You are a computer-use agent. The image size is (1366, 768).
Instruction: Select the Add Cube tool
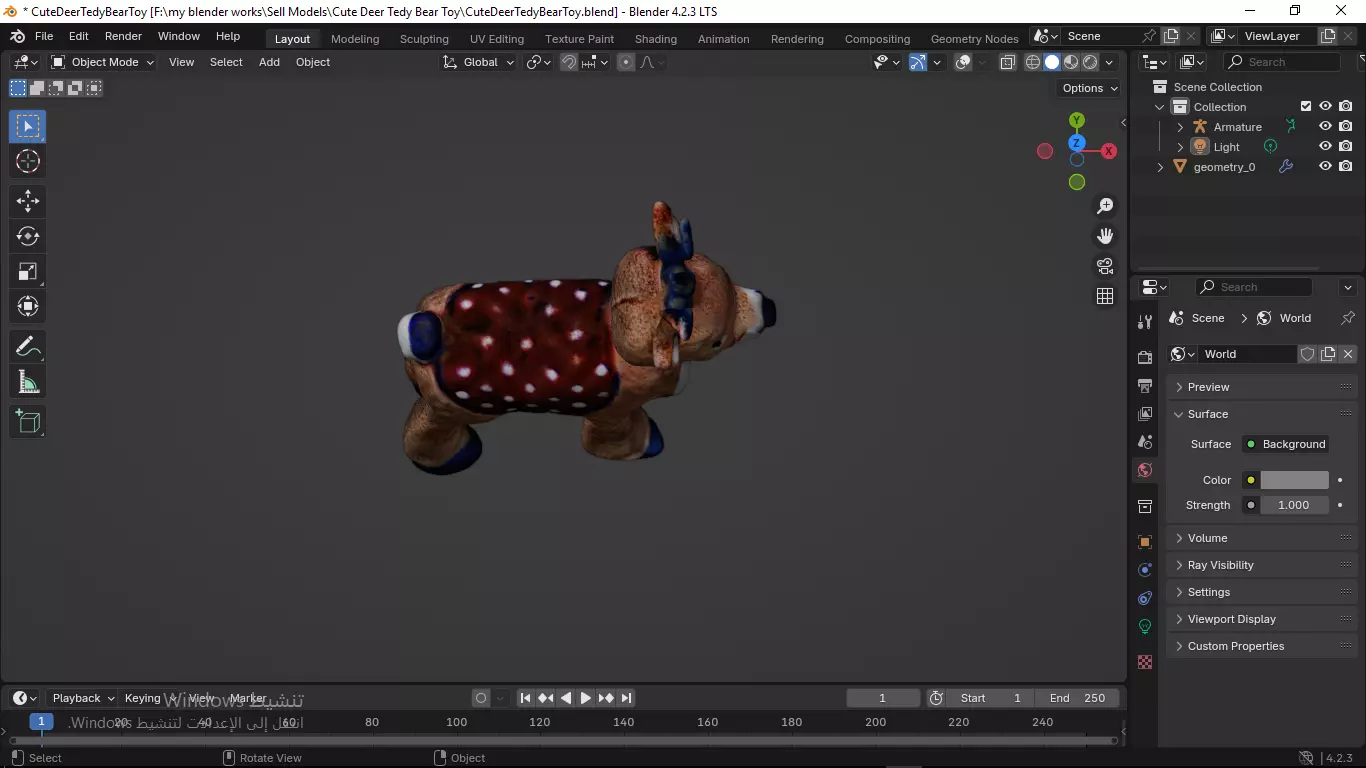click(x=28, y=422)
